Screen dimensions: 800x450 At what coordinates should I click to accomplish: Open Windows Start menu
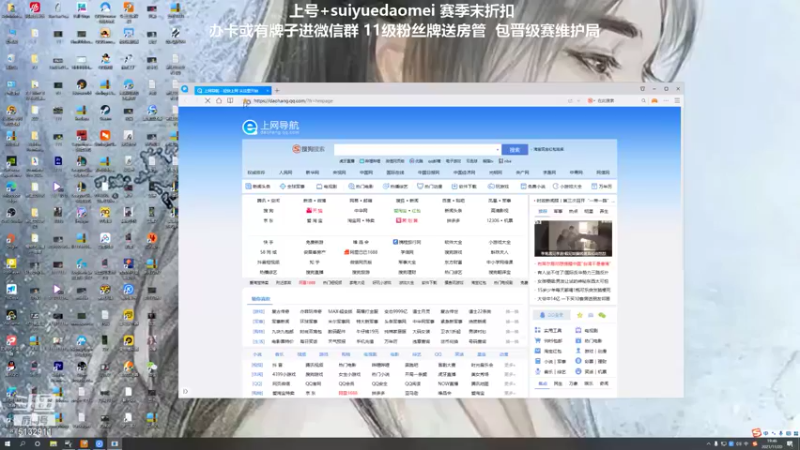pyautogui.click(x=8, y=444)
